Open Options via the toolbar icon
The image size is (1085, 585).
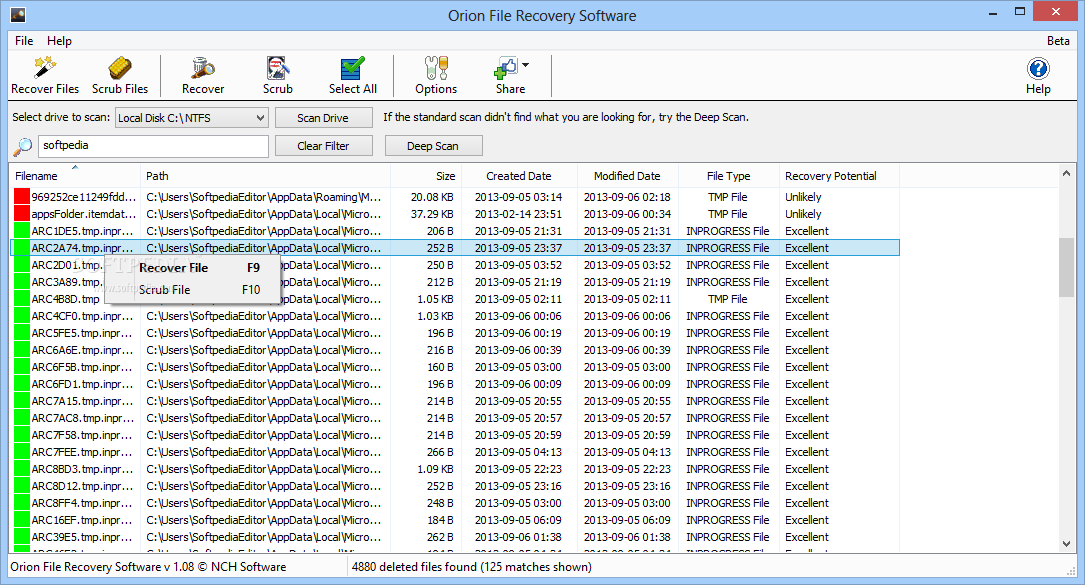[x=435, y=75]
